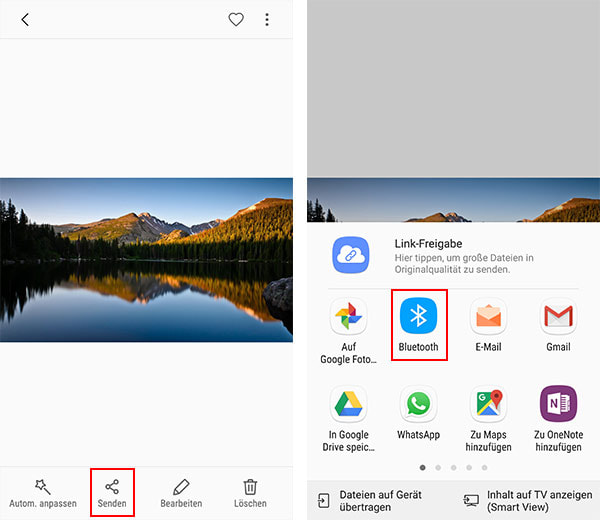The width and height of the screenshot is (600, 520).
Task: Choose Bluetooth in share sheet
Action: (418, 325)
